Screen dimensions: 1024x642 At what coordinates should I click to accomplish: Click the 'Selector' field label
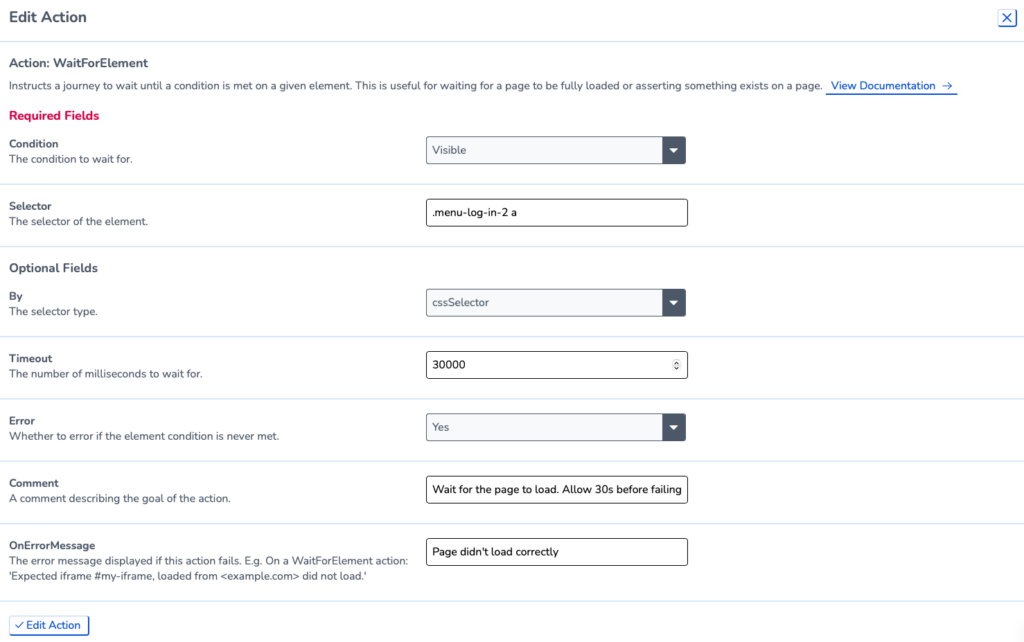tap(30, 206)
